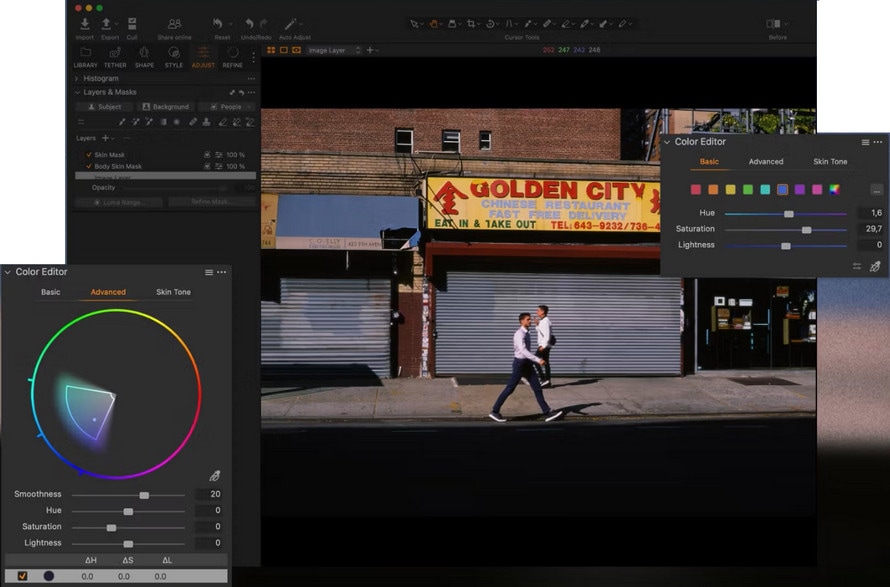The image size is (890, 587).
Task: Open the add layer plus dropdown in Layers
Action: click(x=108, y=138)
